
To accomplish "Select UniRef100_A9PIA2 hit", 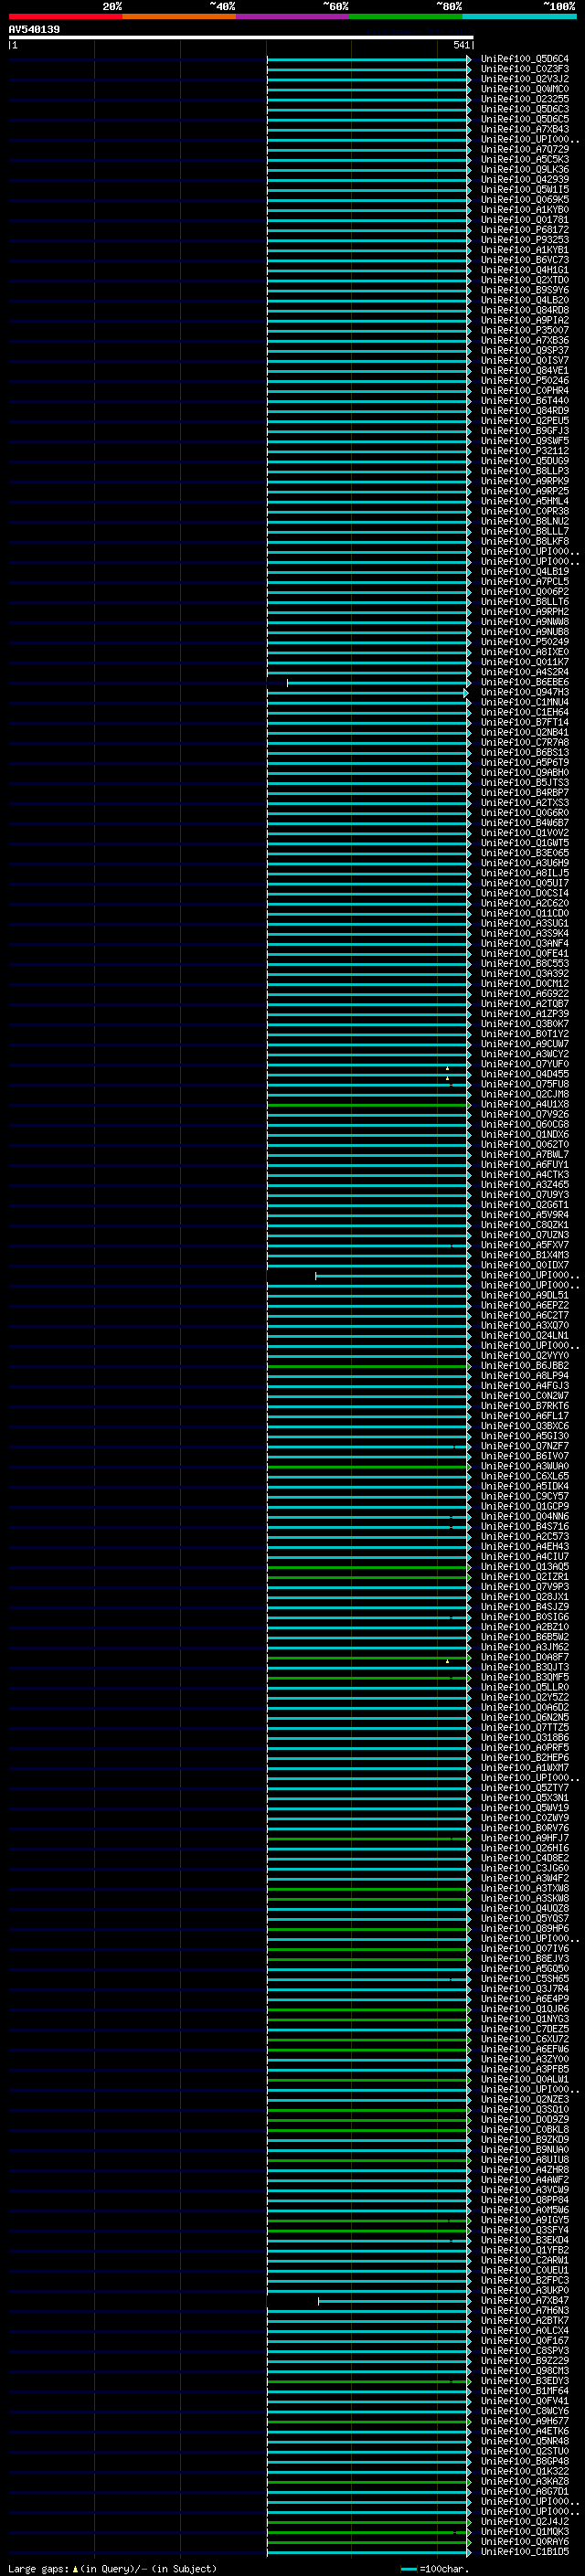I will [x=525, y=320].
